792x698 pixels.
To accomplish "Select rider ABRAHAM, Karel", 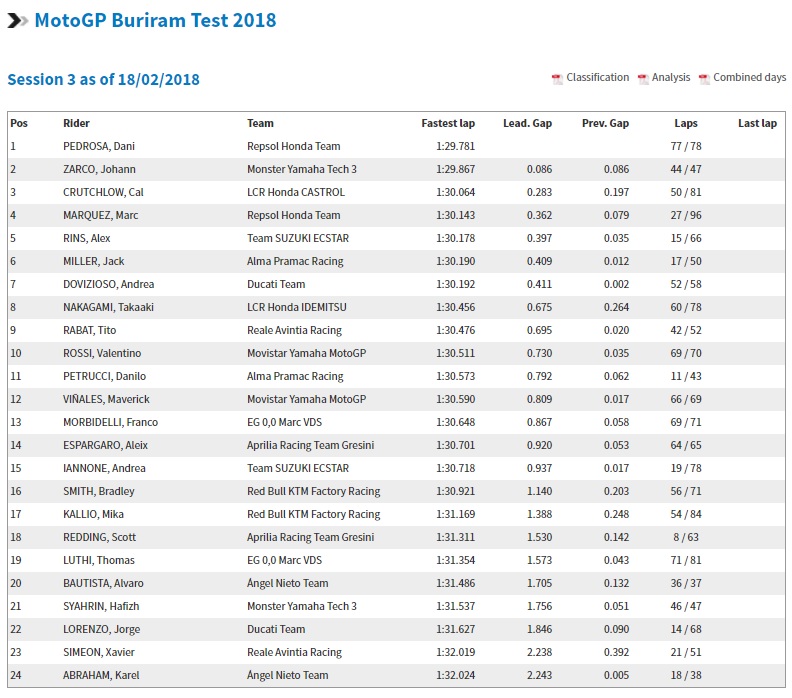I will point(101,675).
